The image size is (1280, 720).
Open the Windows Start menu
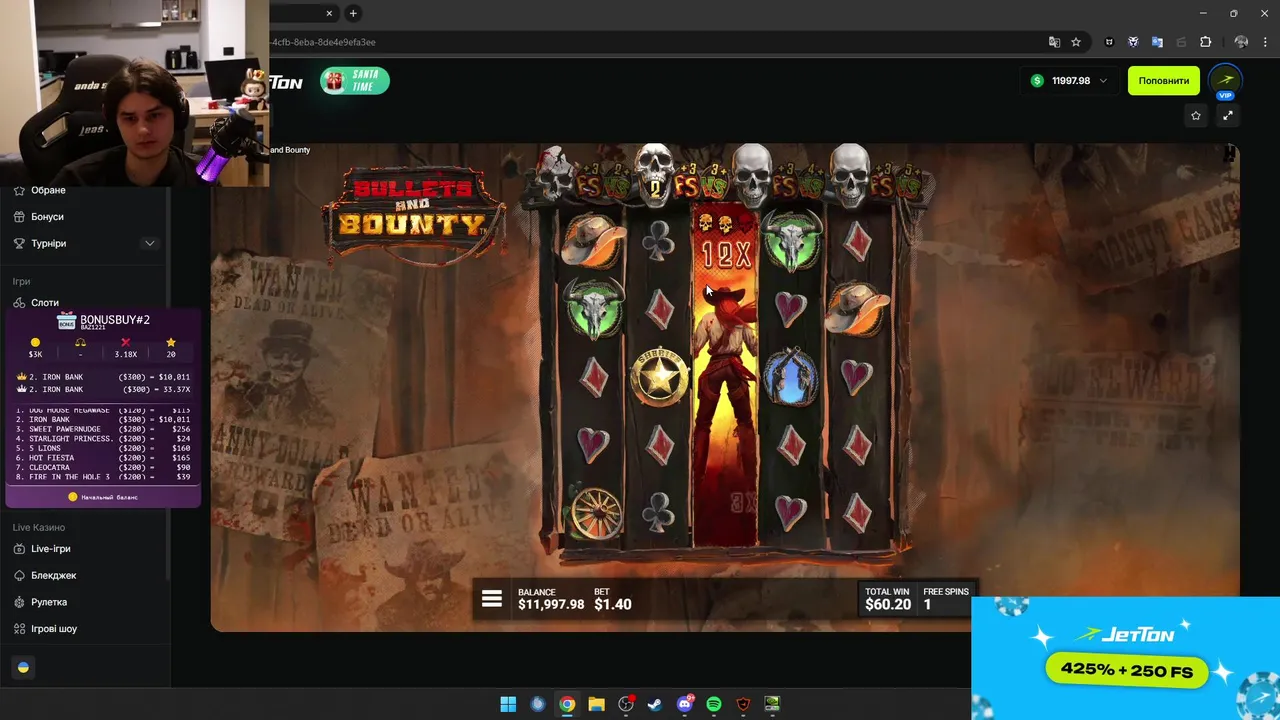[508, 704]
